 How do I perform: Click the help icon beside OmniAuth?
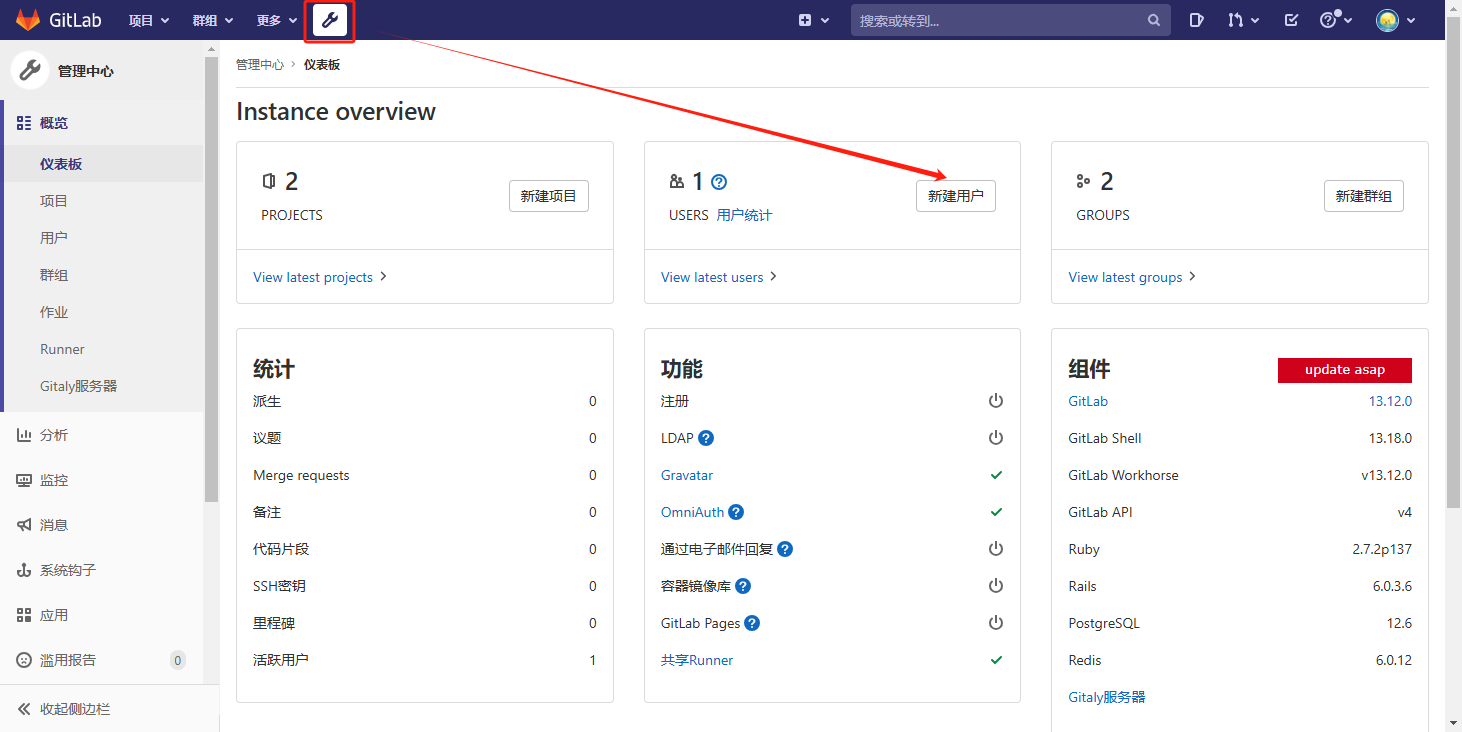[x=736, y=512]
